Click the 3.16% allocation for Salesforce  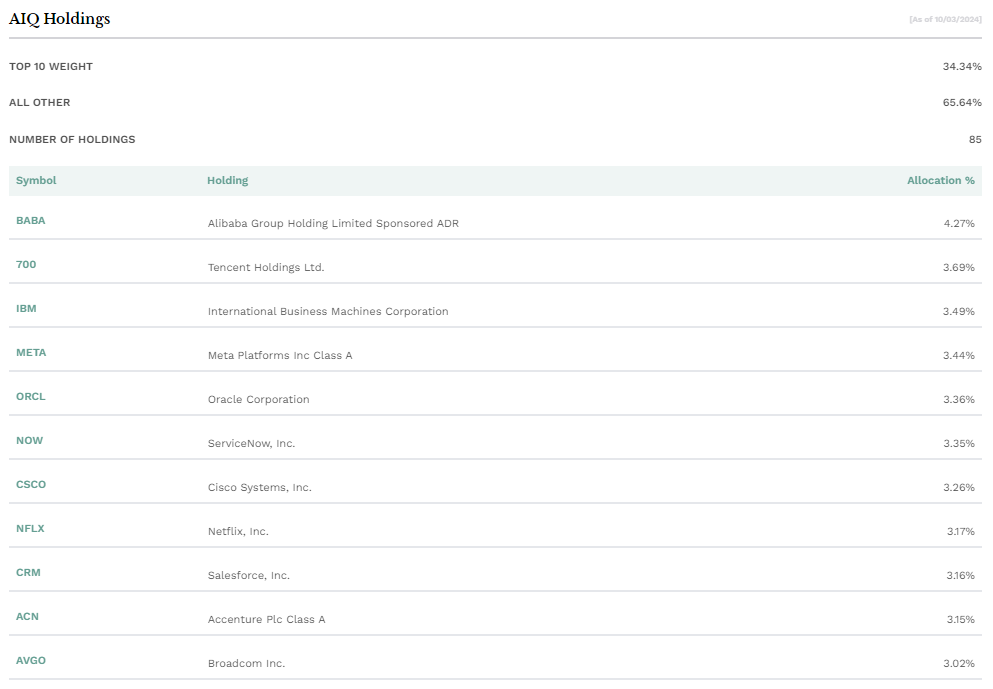961,576
